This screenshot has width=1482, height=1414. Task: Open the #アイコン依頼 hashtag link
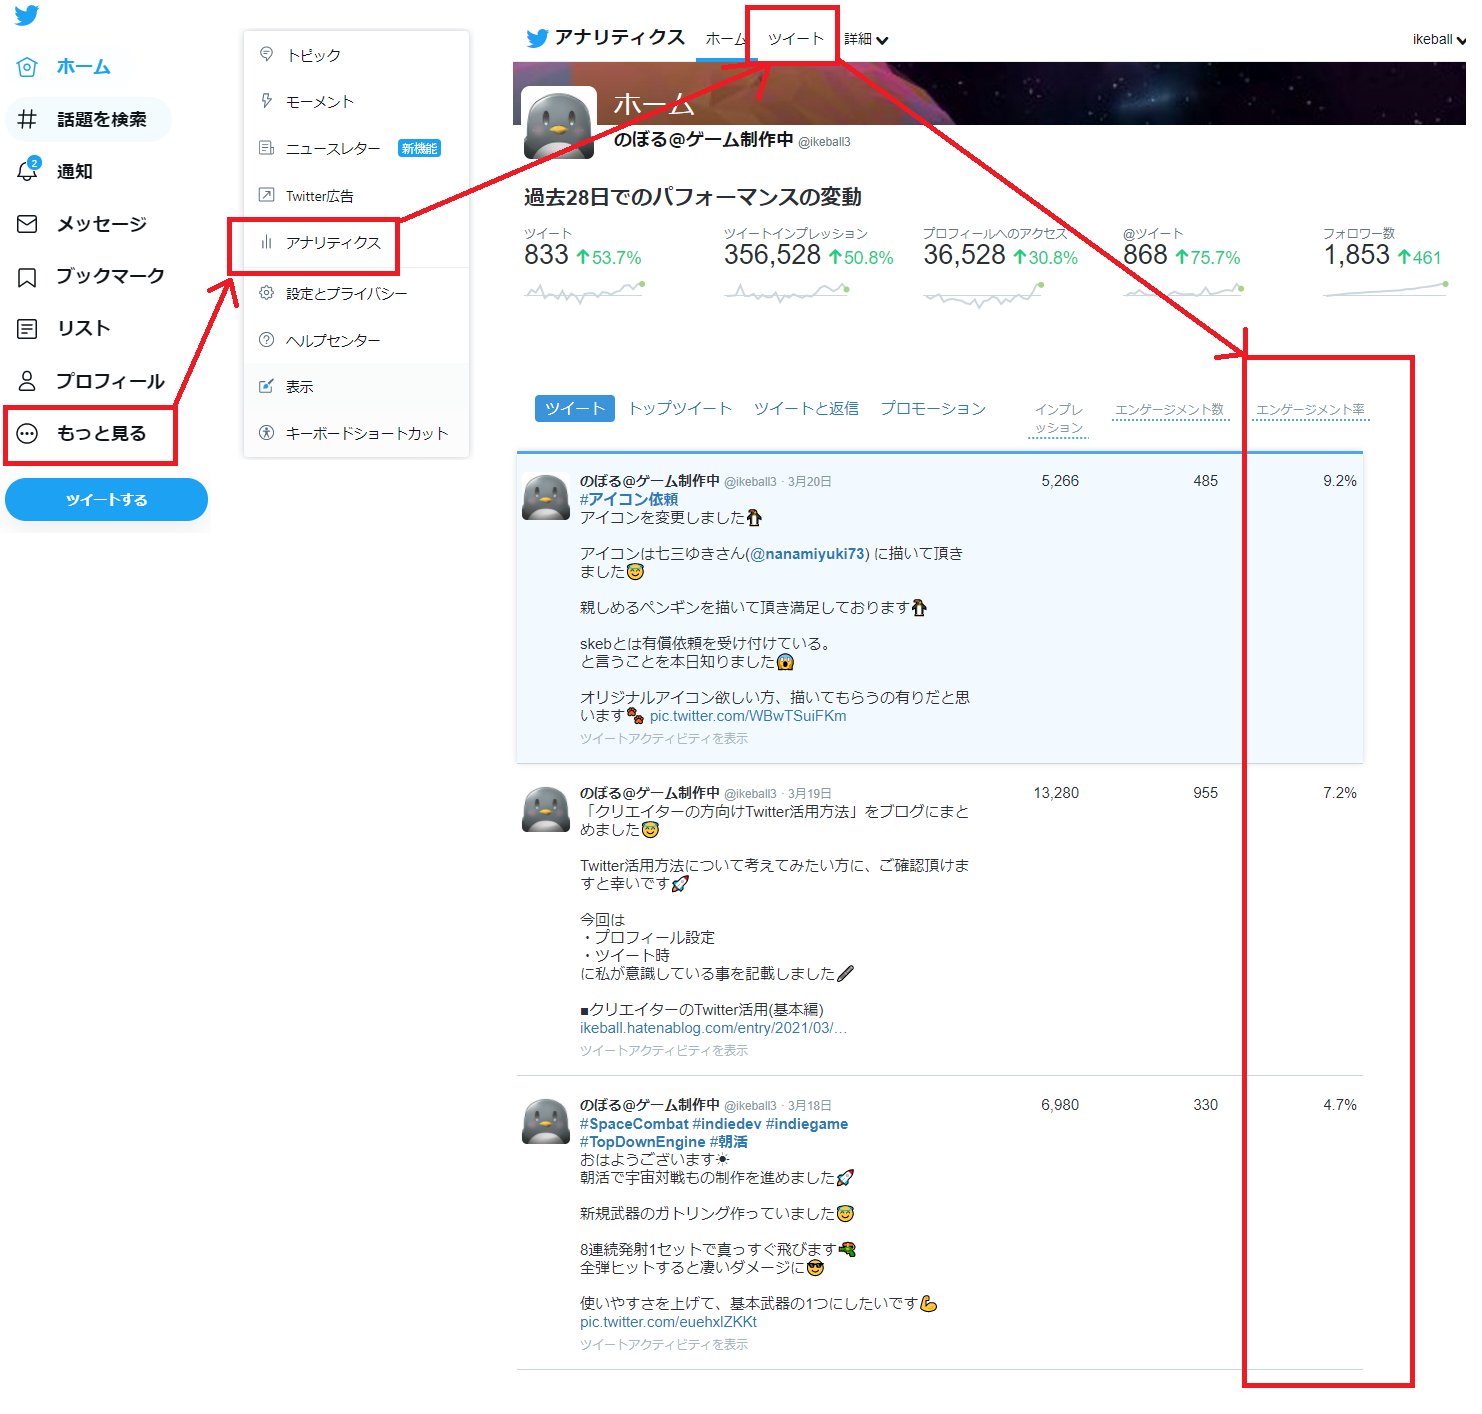coord(629,499)
